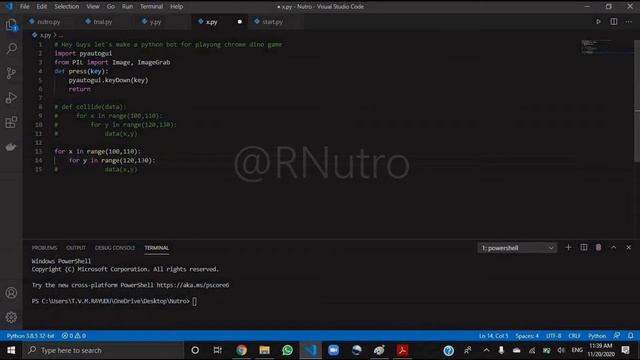Screen dimensions: 640x360
Task: Change file encoding via UTF-8
Action: [553, 336]
